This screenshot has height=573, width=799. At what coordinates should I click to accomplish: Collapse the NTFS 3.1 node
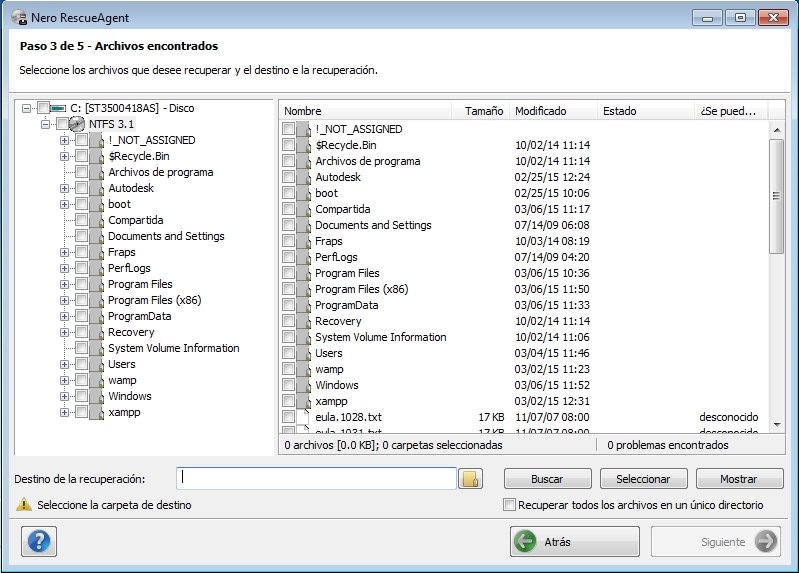click(x=45, y=124)
